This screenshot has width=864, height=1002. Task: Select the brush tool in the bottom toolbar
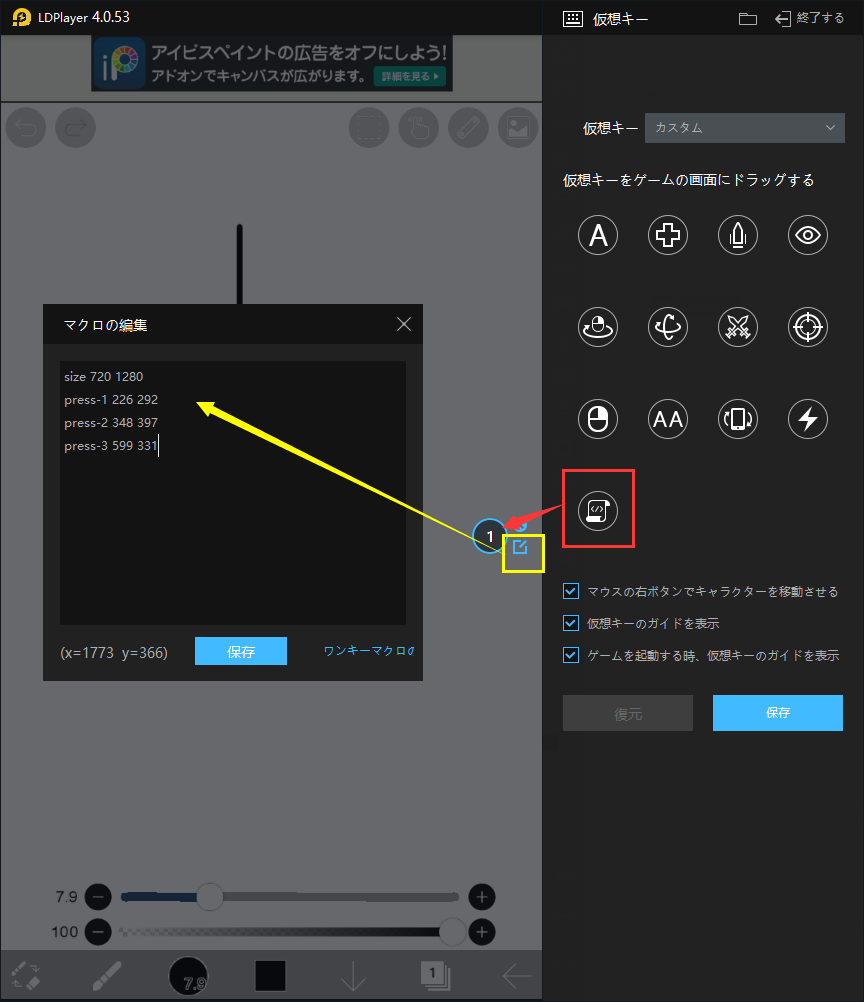coord(107,975)
